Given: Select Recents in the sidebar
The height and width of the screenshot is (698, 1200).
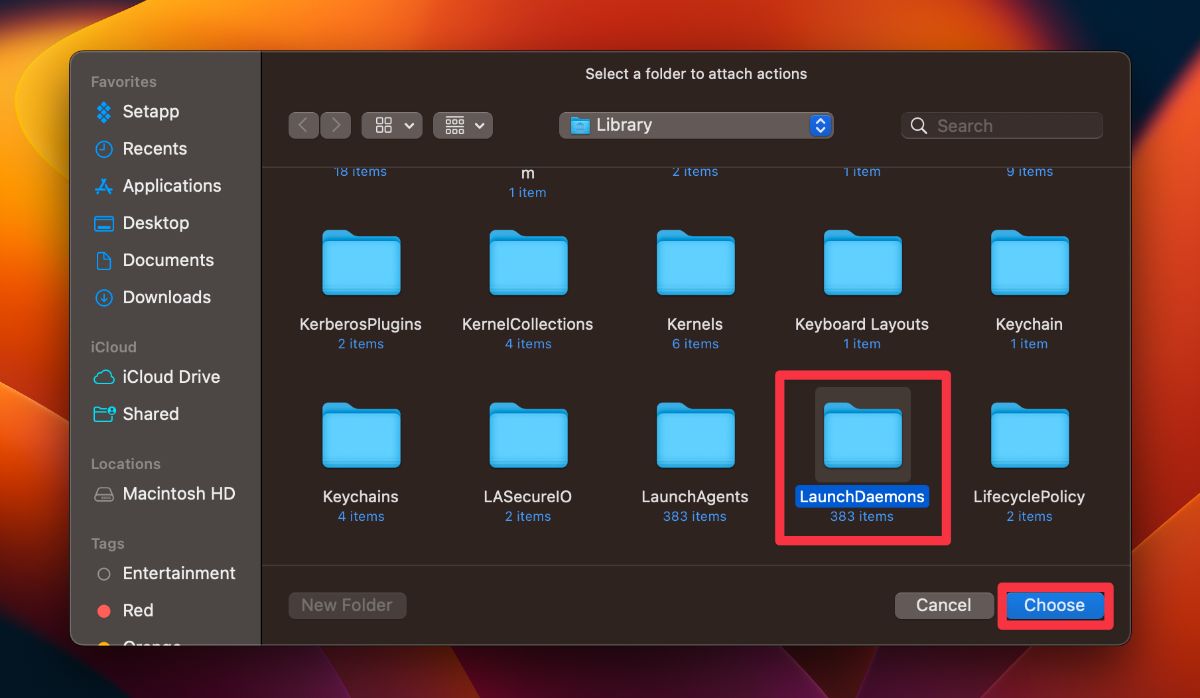Looking at the screenshot, I should tap(154, 149).
